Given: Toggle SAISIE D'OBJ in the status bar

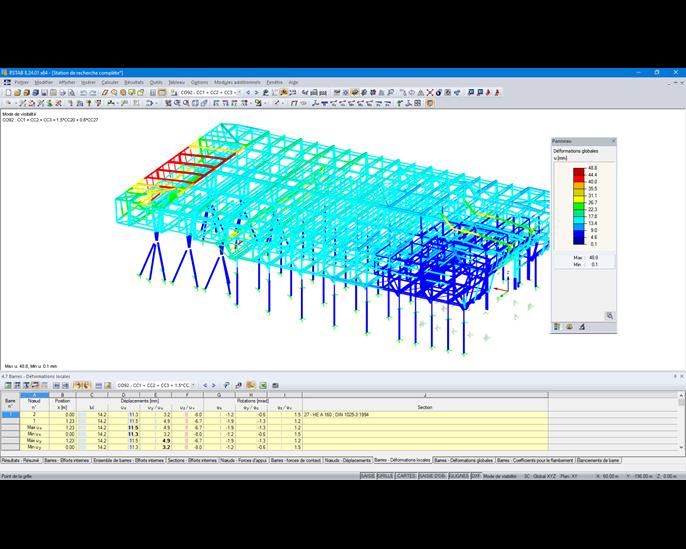Looking at the screenshot, I should 433,476.
